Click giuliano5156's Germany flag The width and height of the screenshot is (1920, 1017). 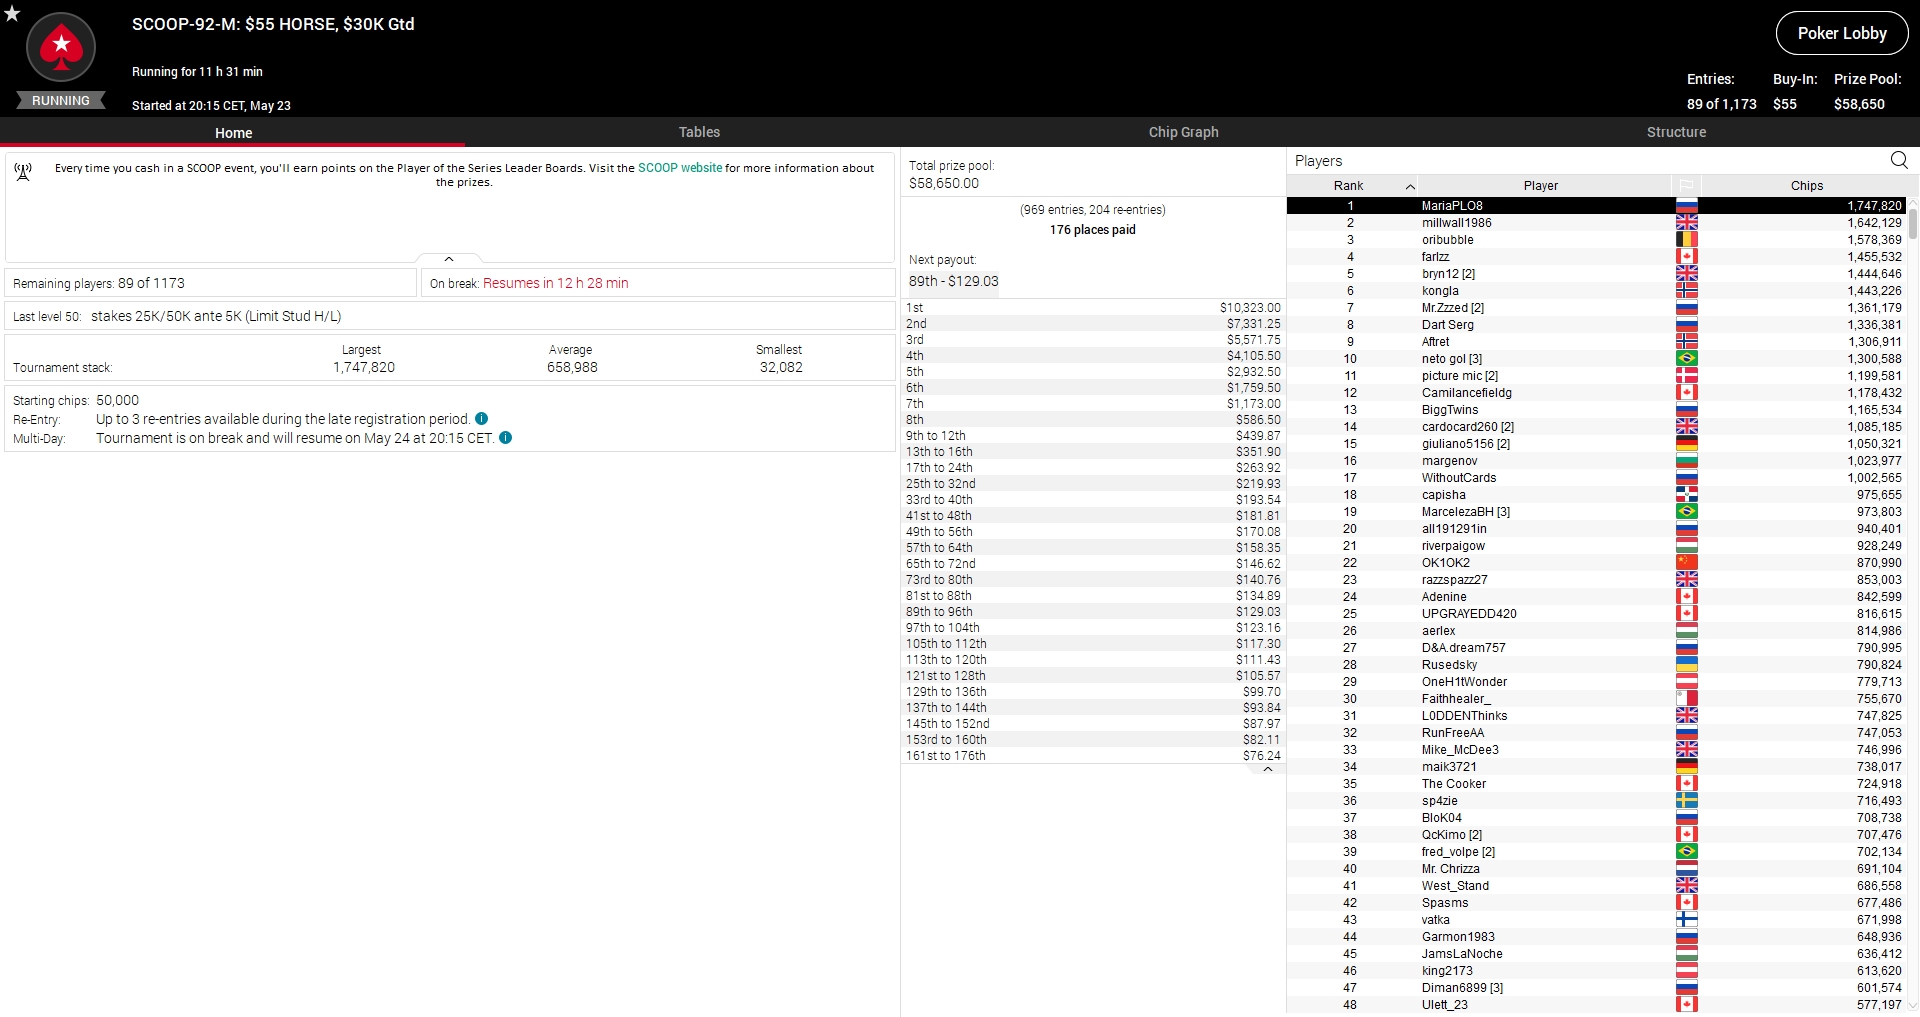1686,444
